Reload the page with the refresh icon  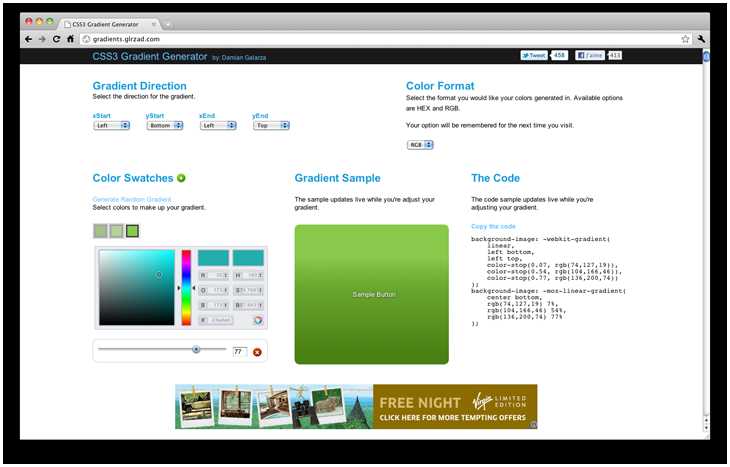pos(56,40)
